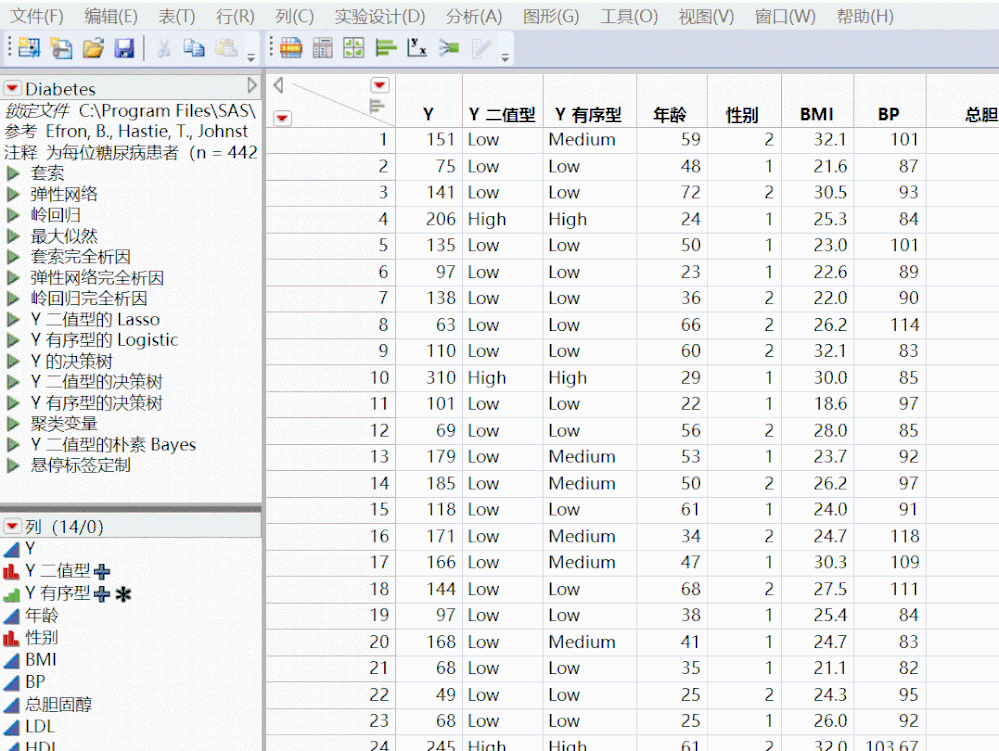This screenshot has height=751, width=999.
Task: Select the BMI column header
Action: tap(816, 115)
